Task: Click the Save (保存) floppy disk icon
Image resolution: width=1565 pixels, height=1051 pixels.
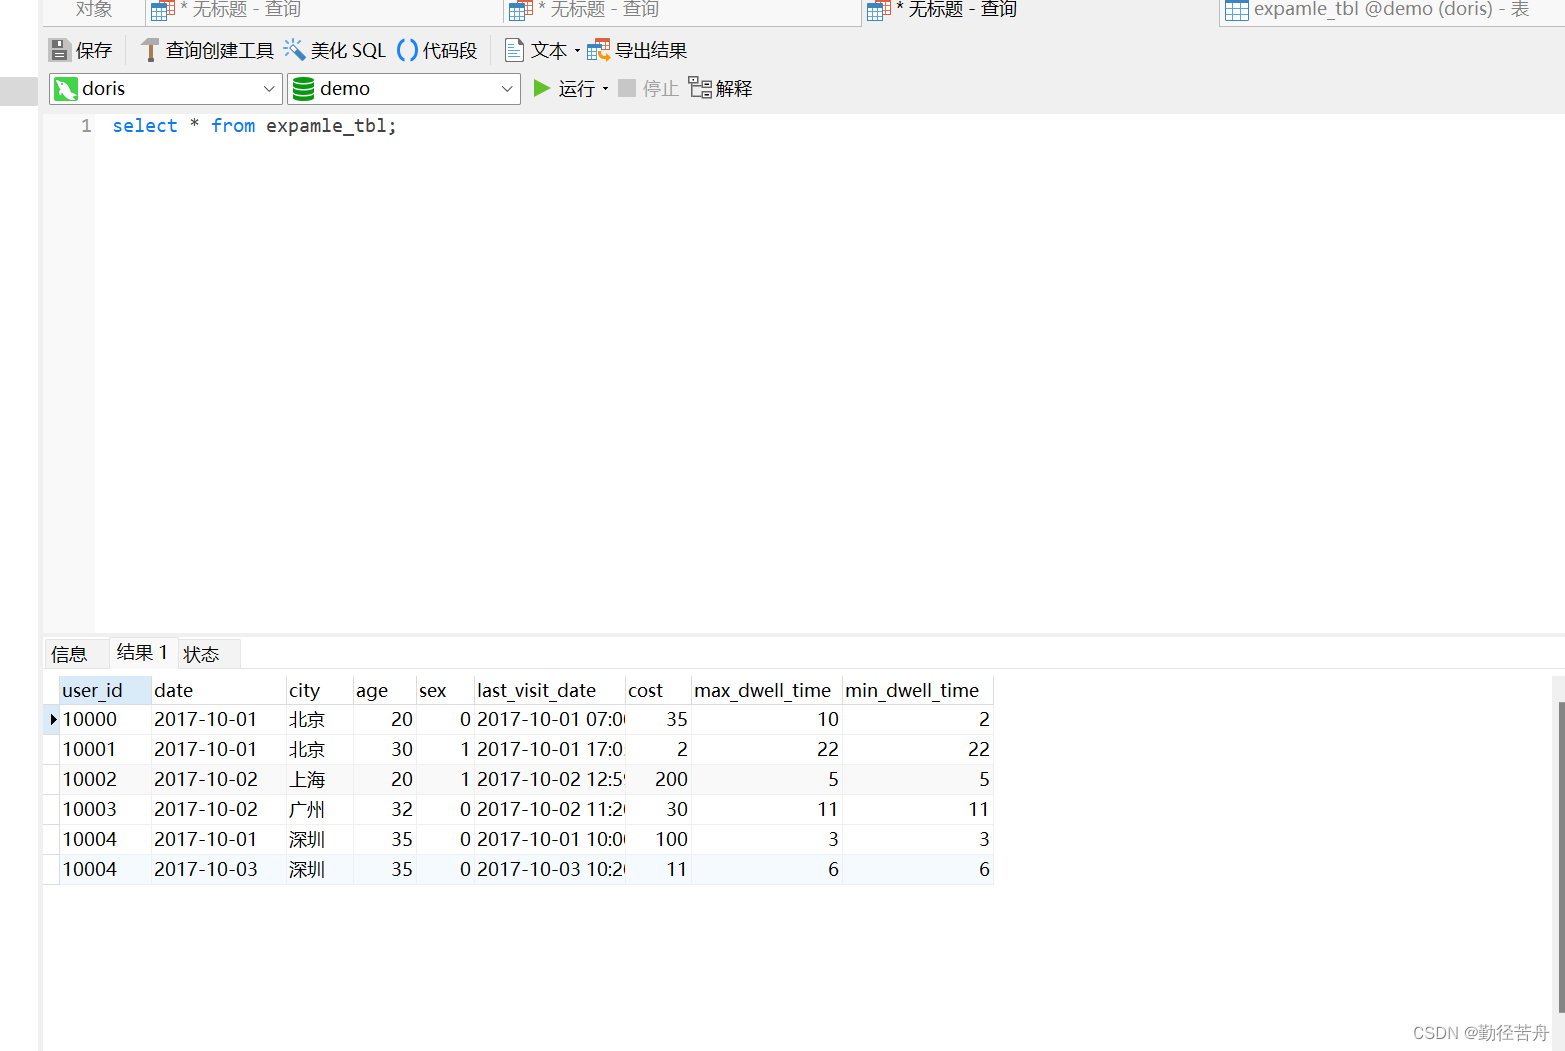Action: point(60,50)
